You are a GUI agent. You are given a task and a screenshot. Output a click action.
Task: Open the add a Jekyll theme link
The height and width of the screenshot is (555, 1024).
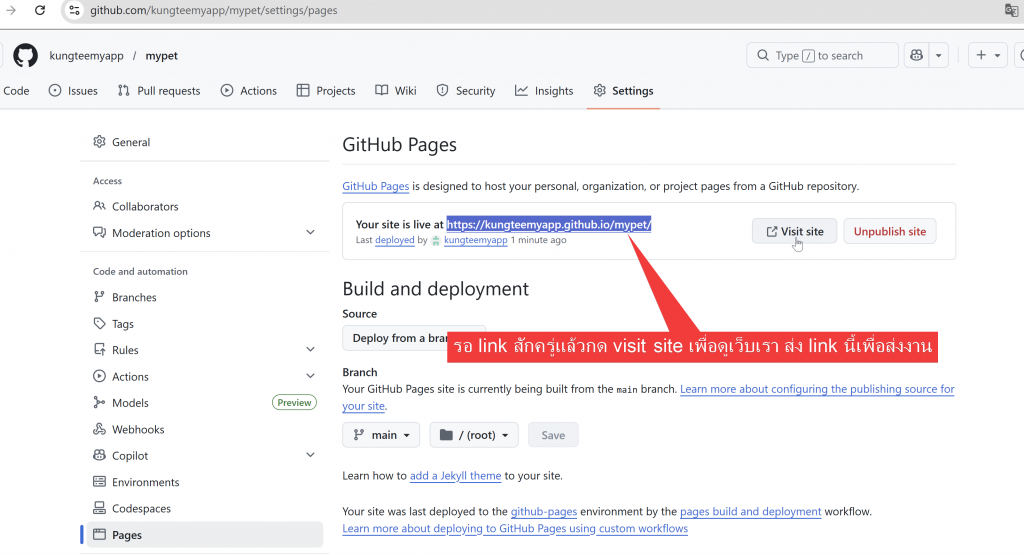(455, 476)
